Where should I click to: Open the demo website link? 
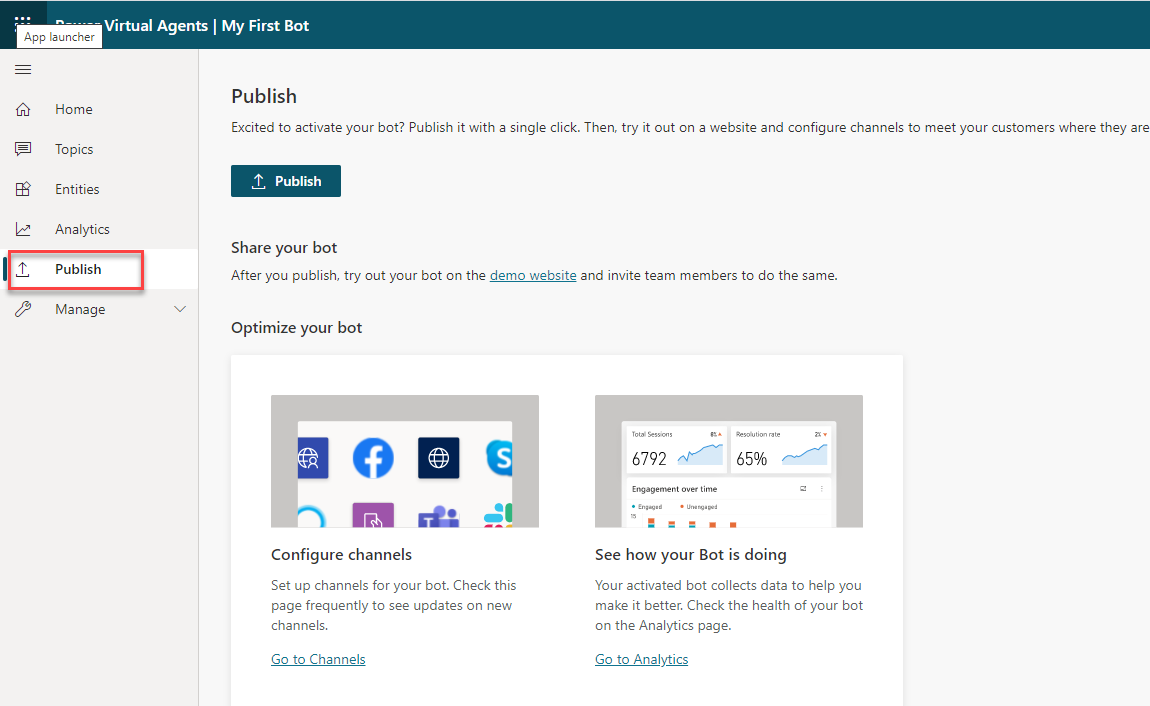533,276
